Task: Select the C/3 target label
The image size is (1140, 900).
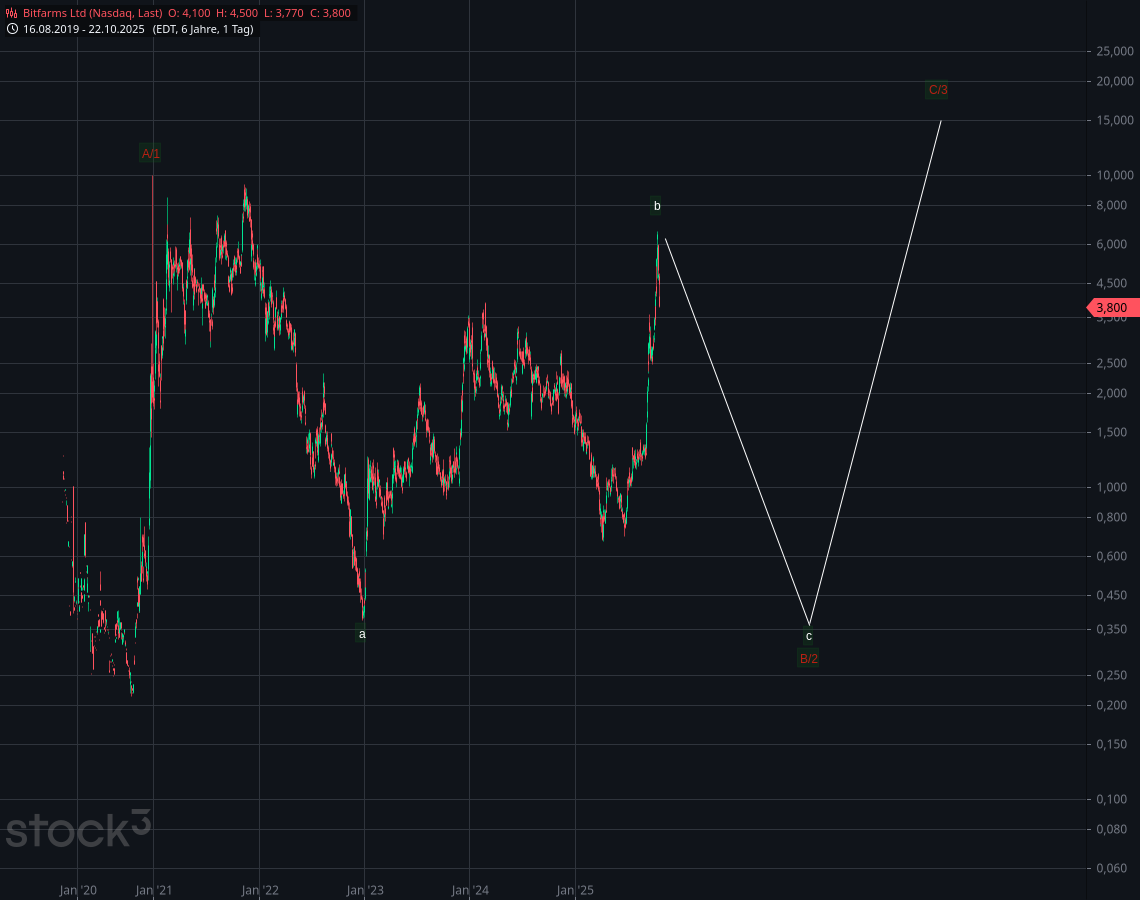Action: [937, 90]
